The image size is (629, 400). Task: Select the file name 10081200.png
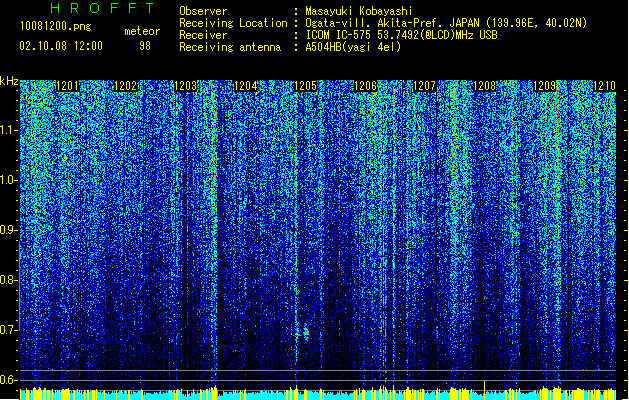pos(56,26)
